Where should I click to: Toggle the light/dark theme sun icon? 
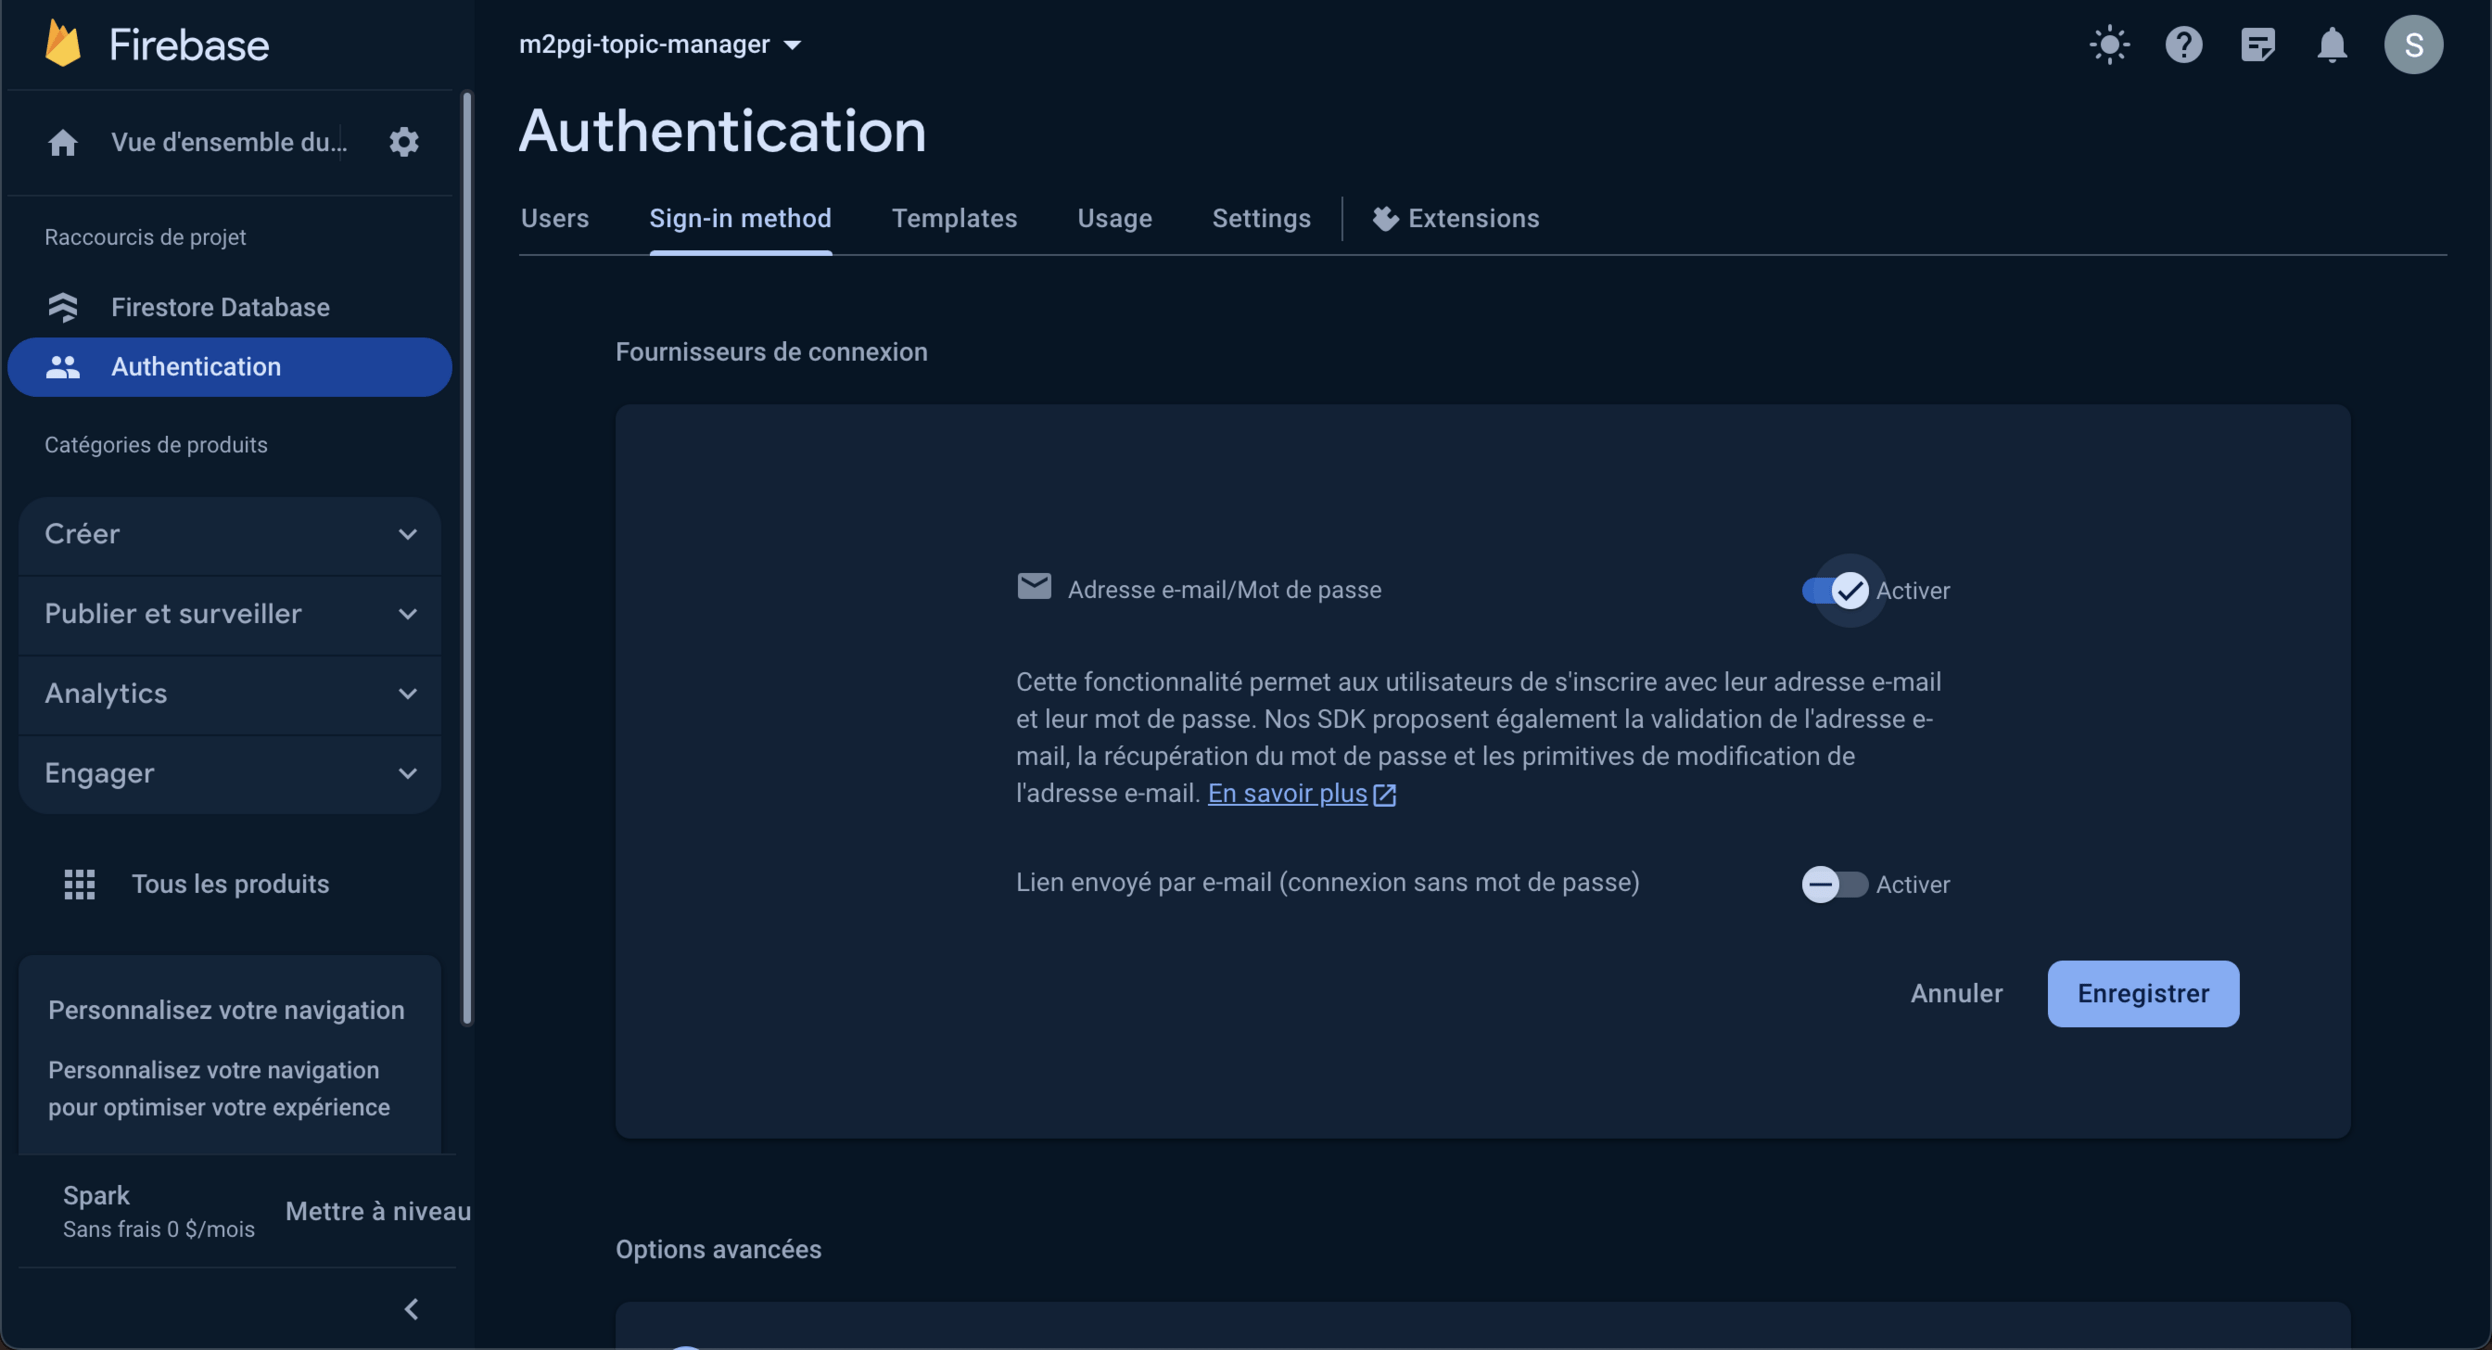point(2109,45)
